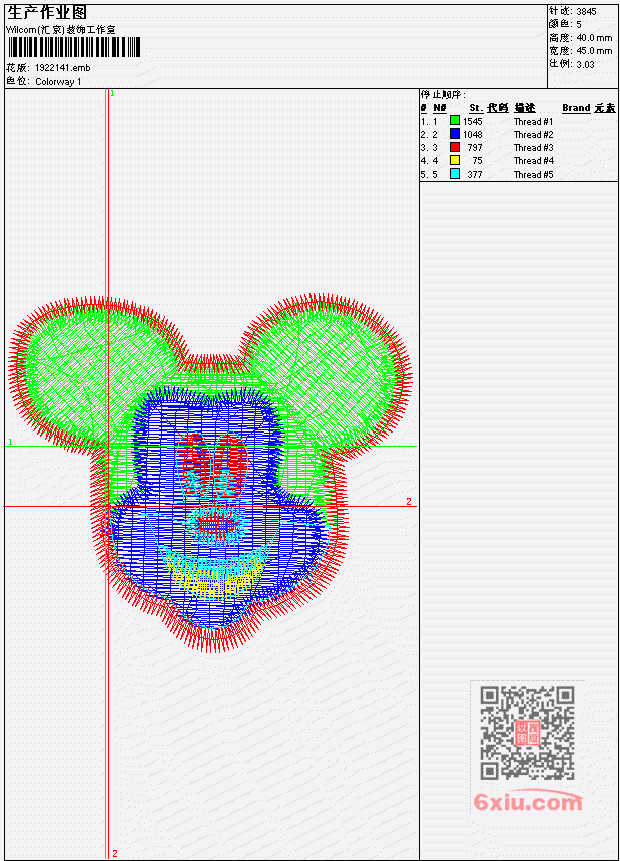The image size is (620, 861).
Task: Click the stitch count 1545
Action: click(x=472, y=121)
